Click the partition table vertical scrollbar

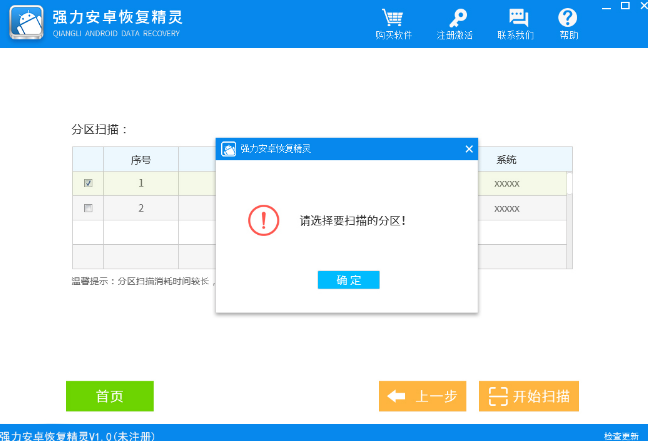point(569,220)
